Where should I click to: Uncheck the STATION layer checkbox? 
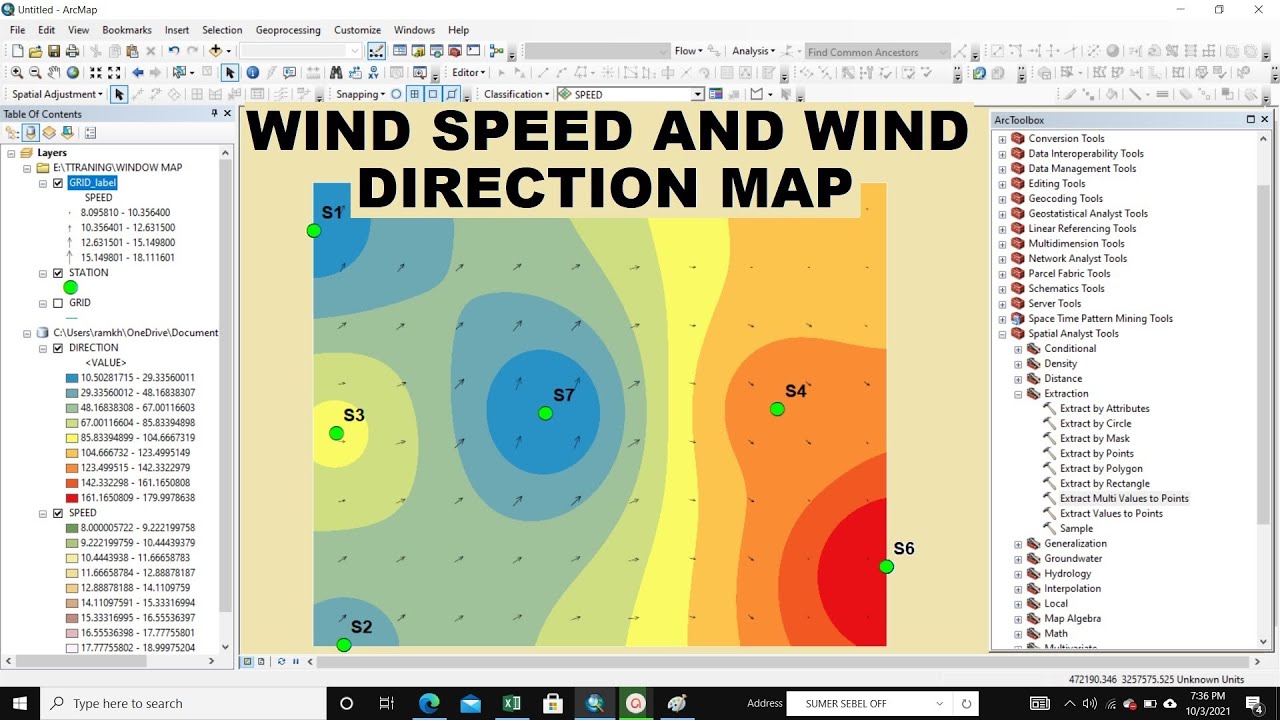tap(58, 273)
